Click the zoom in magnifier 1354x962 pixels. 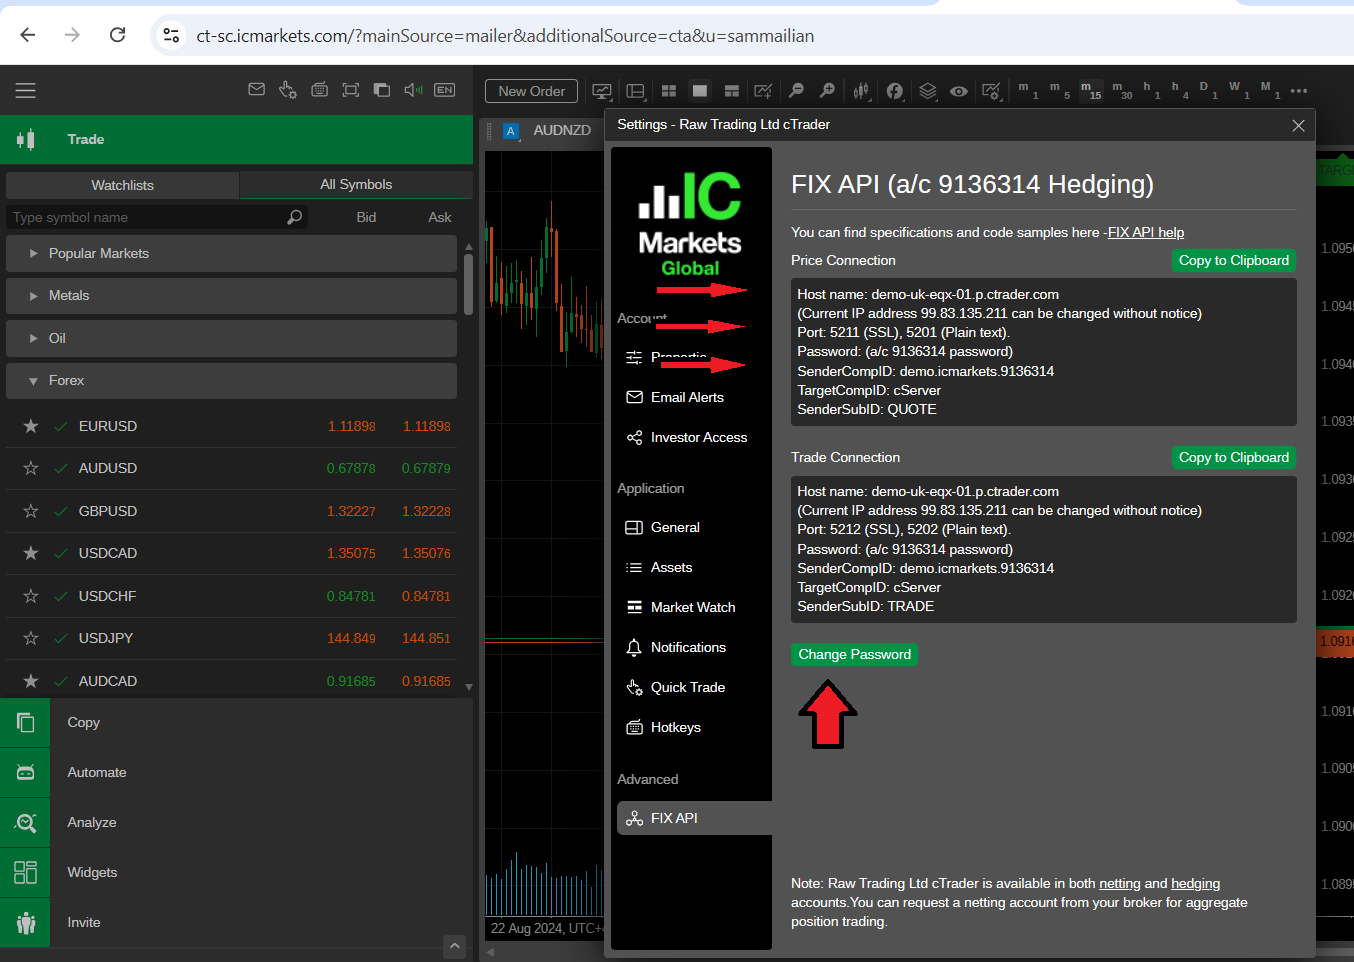(x=827, y=91)
